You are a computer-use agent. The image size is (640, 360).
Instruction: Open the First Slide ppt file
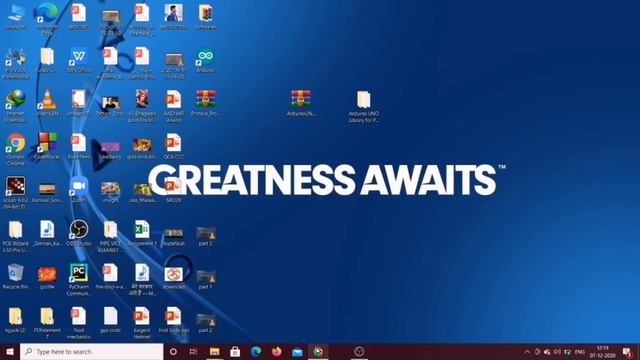coord(173,320)
